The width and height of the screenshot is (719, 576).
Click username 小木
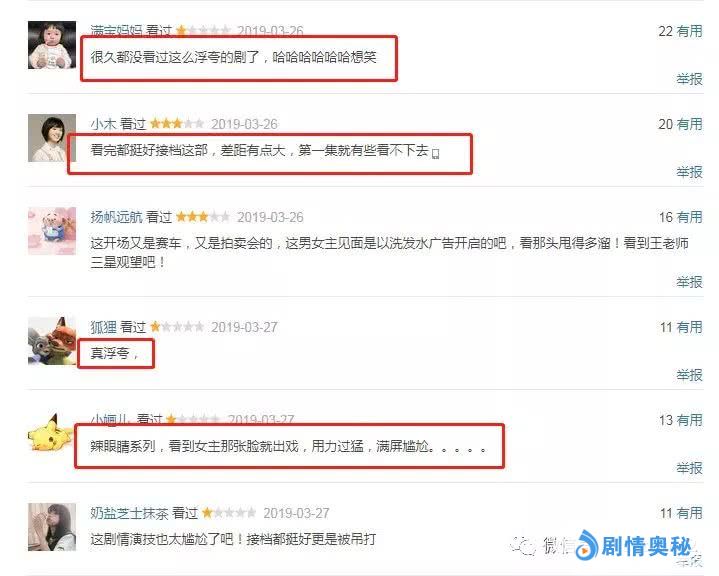tap(103, 124)
